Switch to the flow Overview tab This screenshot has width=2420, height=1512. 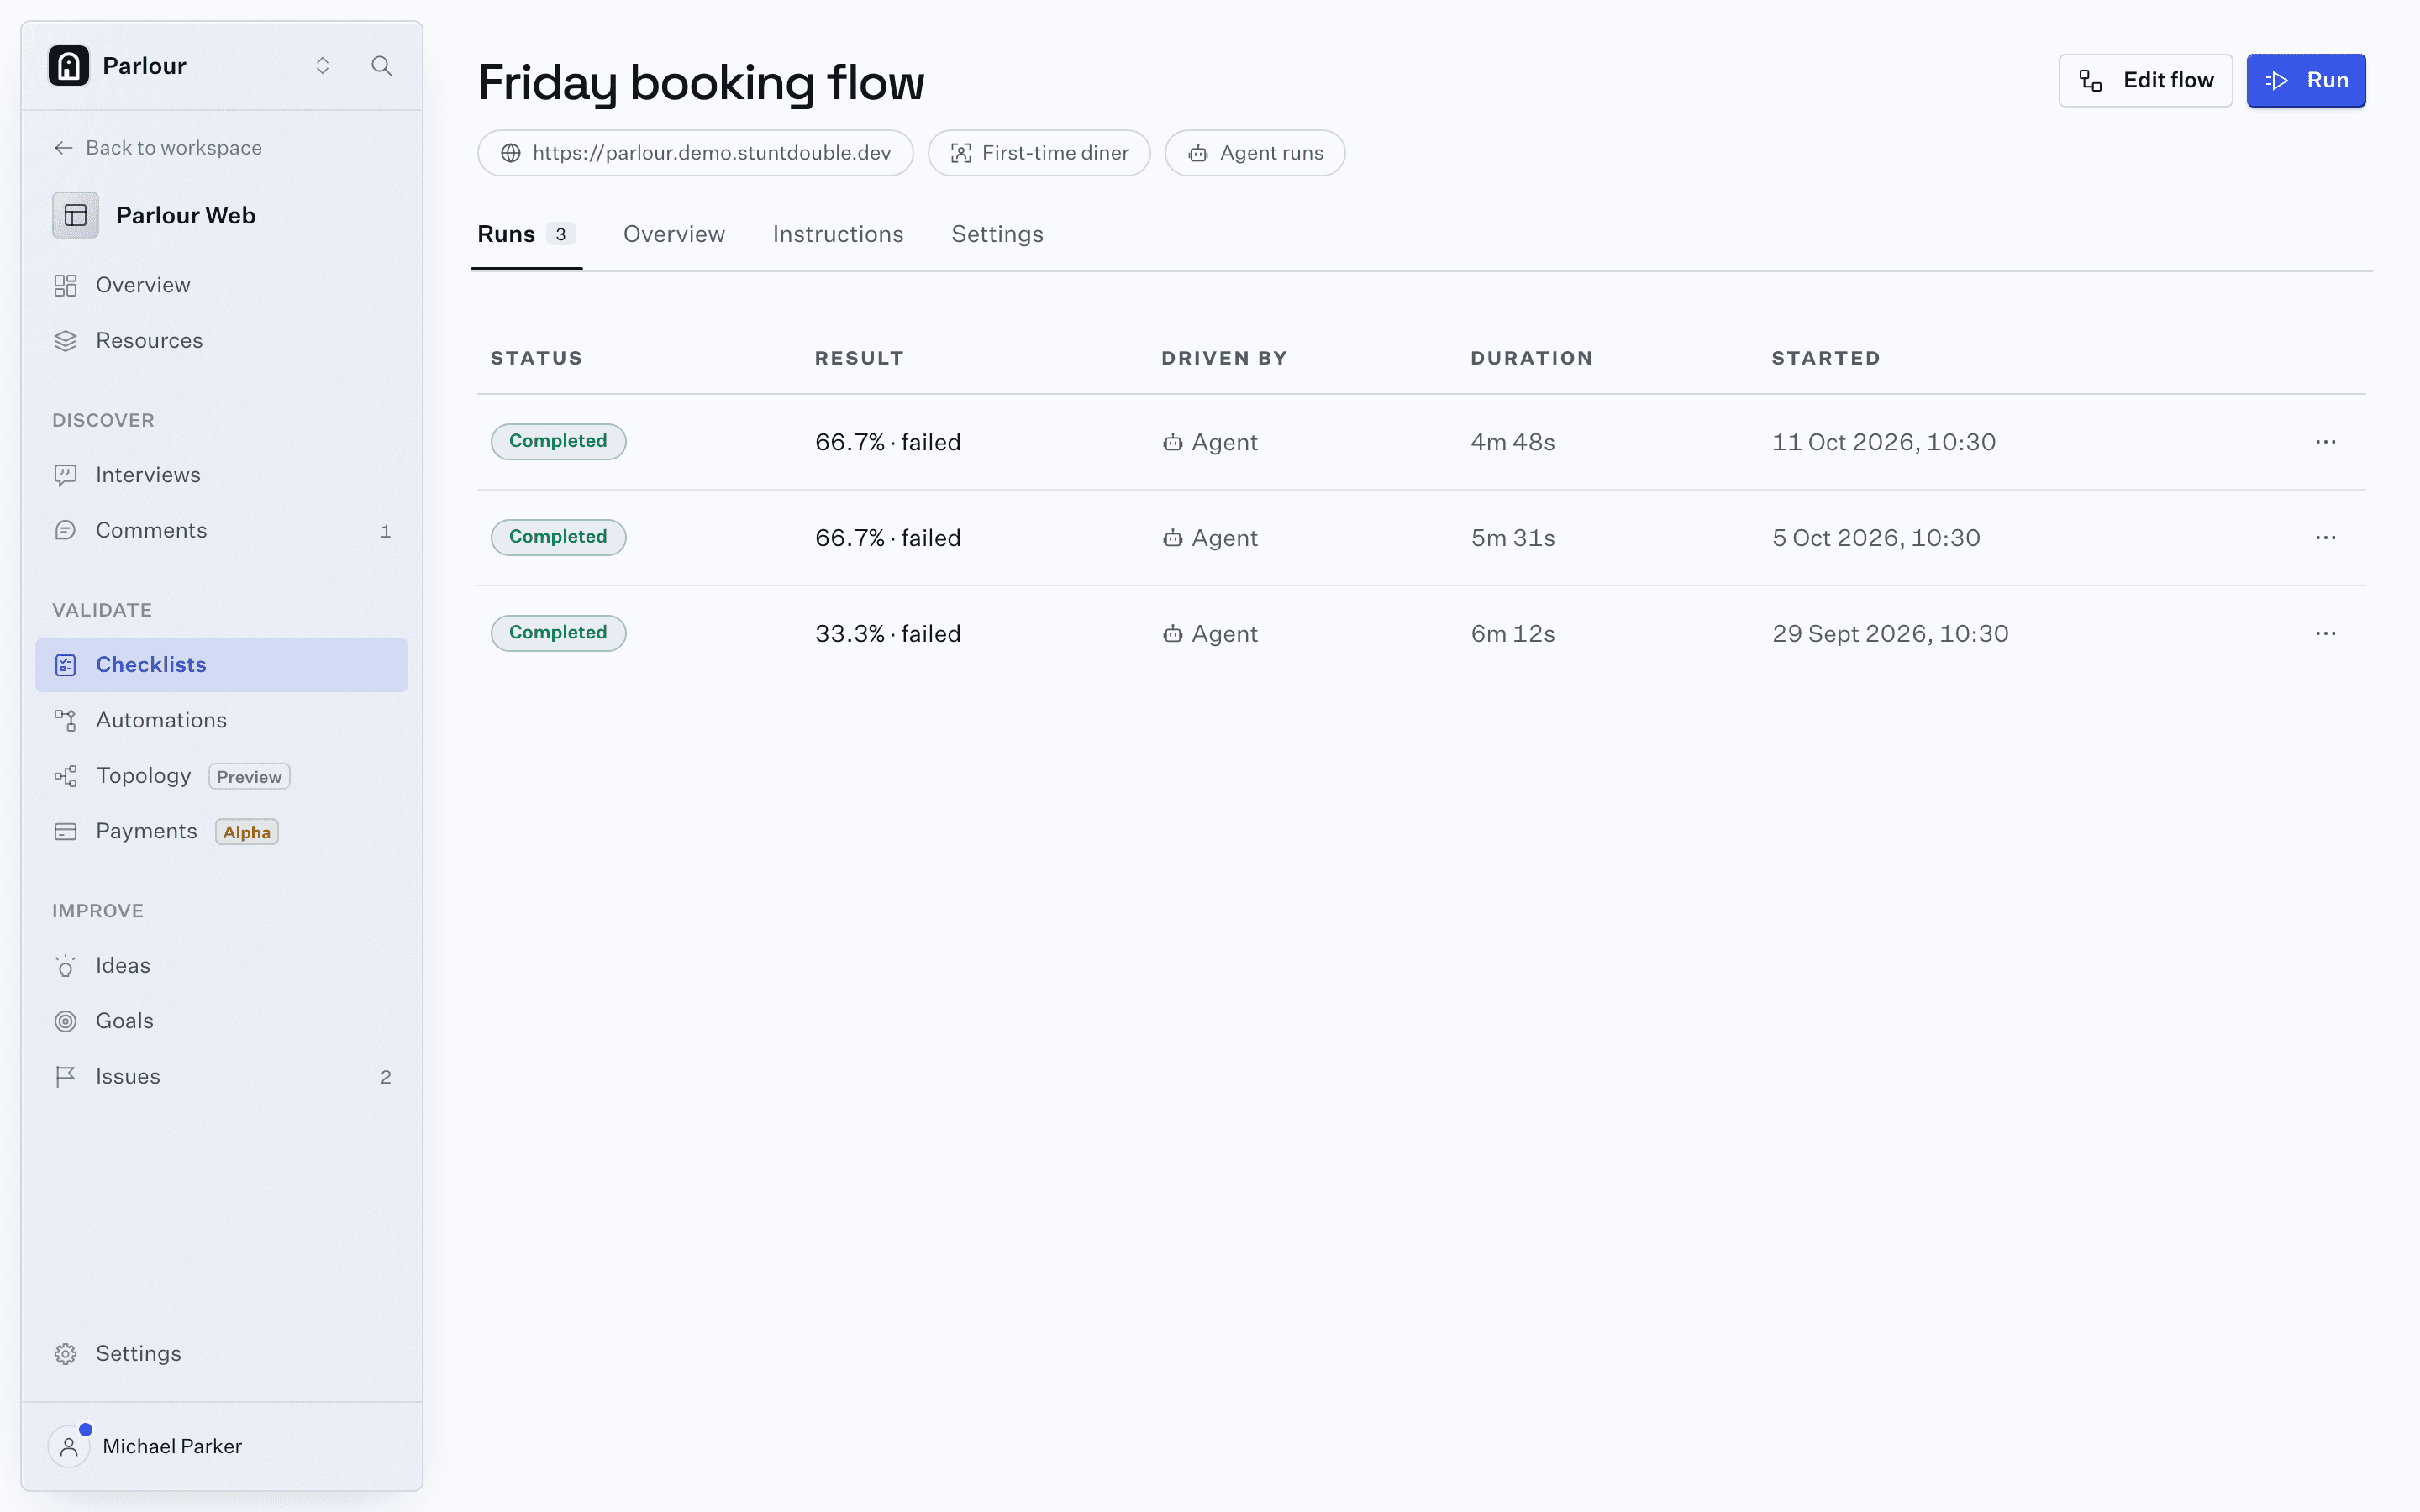coord(674,235)
